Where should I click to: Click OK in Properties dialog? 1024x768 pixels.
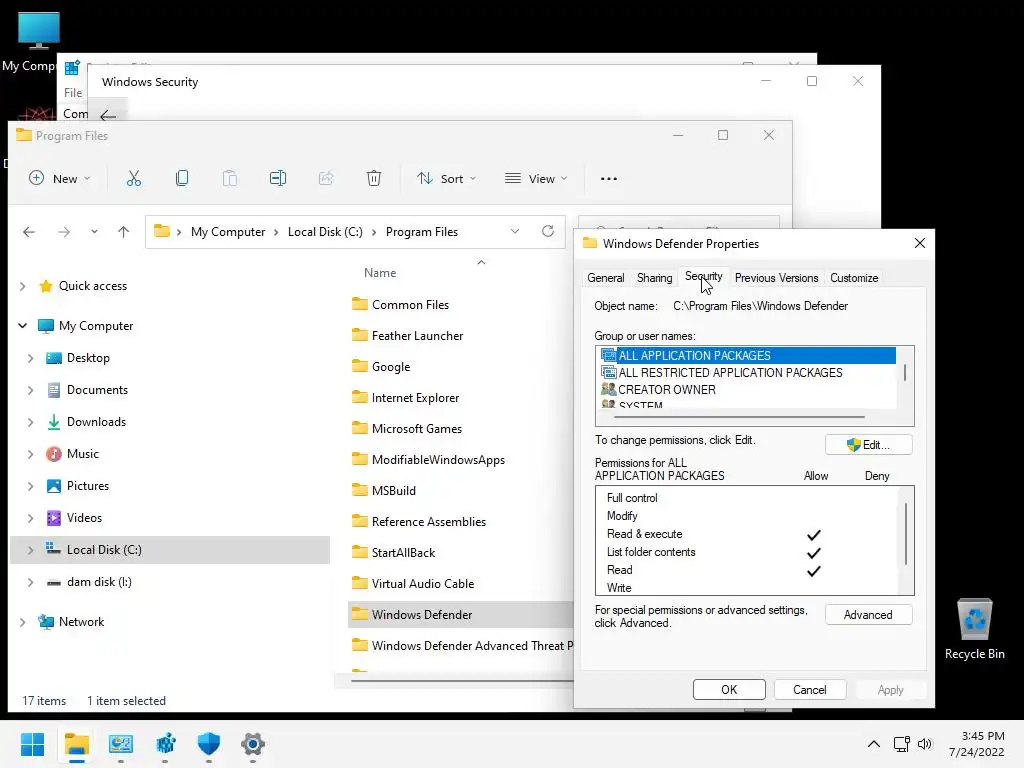[729, 690]
